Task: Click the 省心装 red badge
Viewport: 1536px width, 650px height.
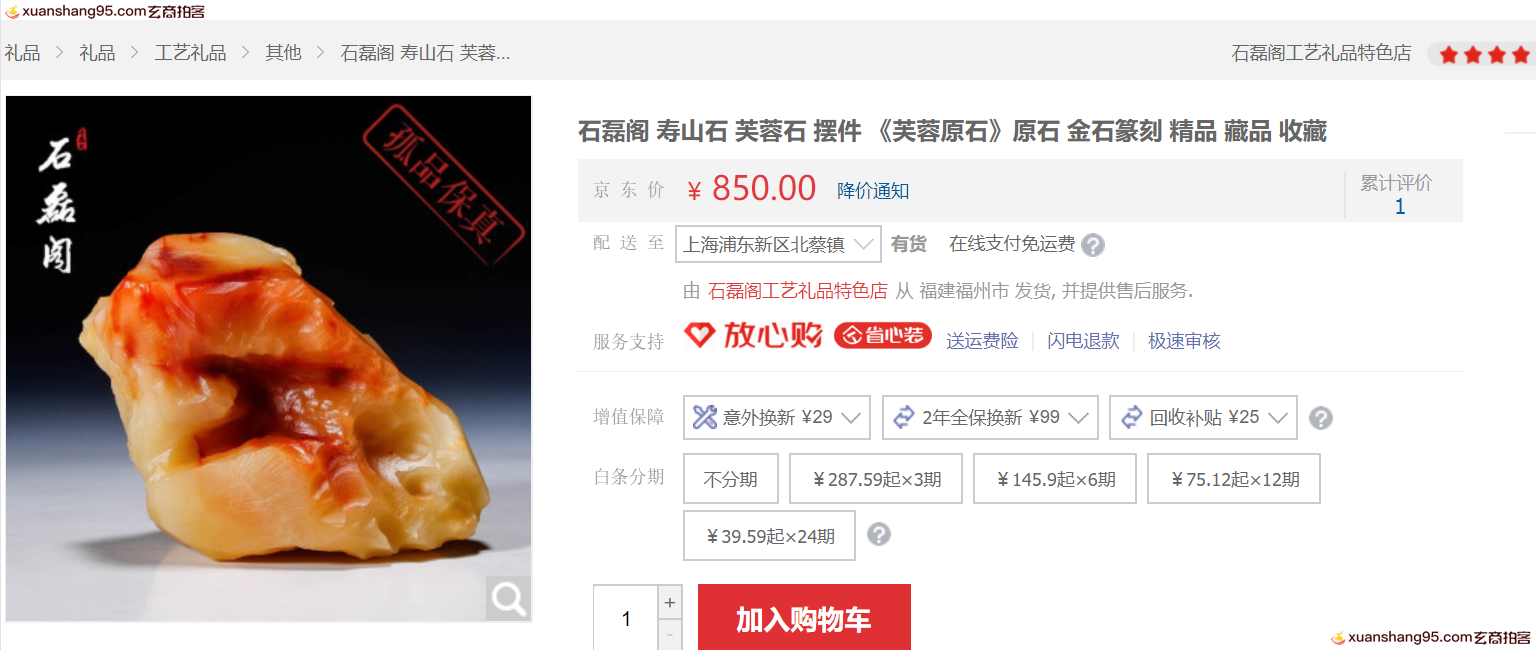Action: pyautogui.click(x=883, y=336)
